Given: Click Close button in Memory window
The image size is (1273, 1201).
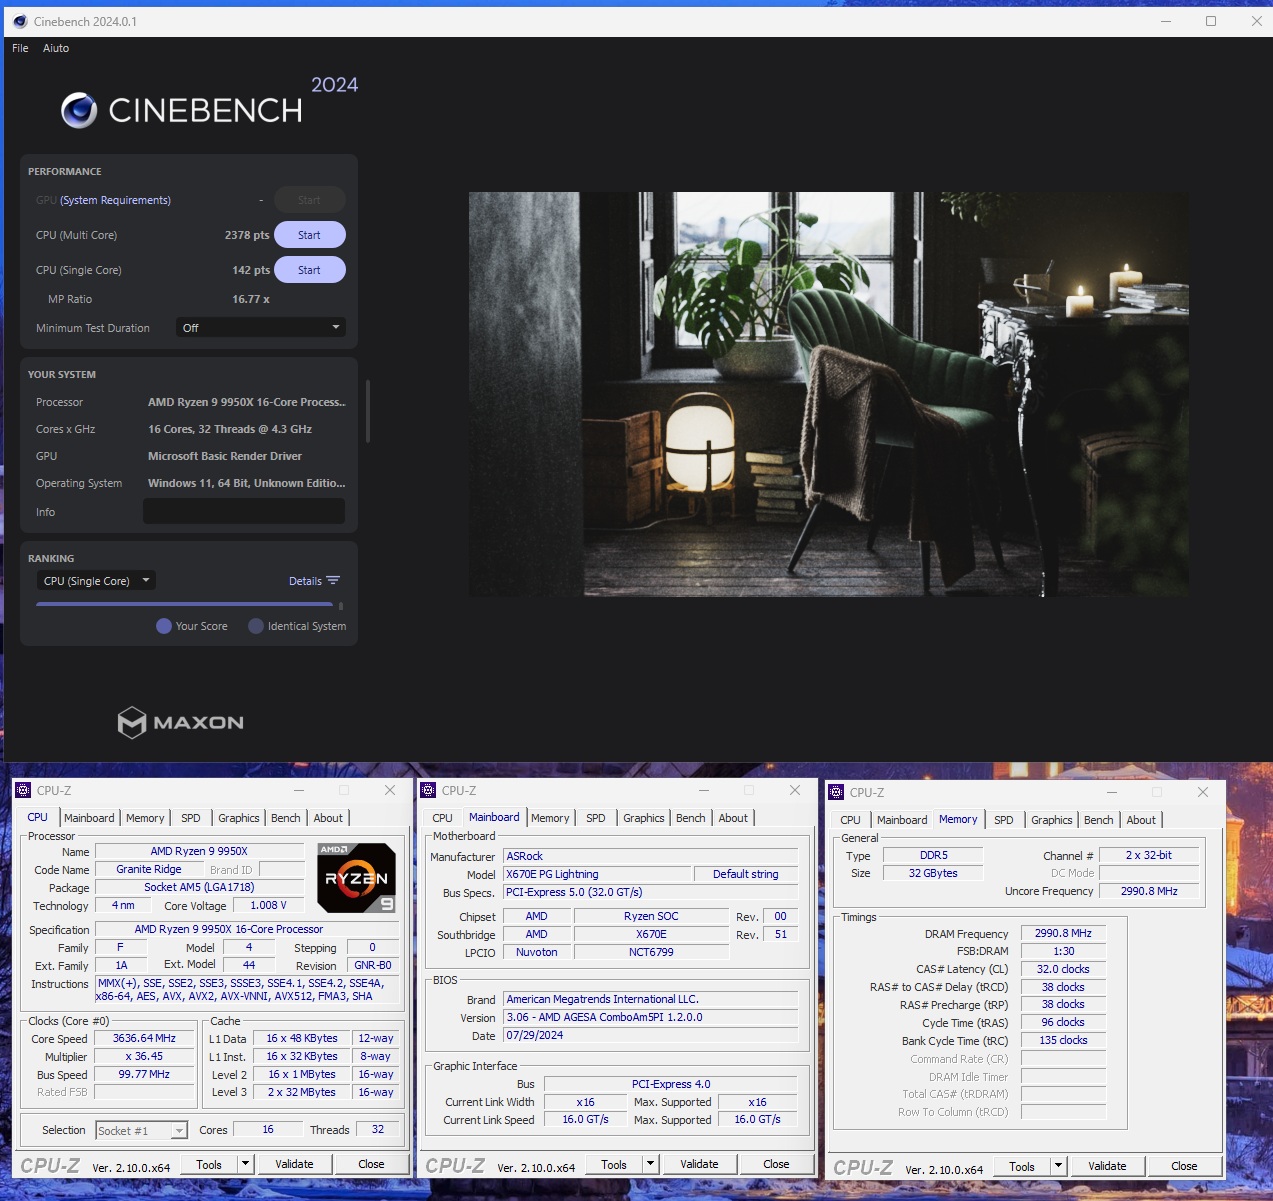Looking at the screenshot, I should pos(1185,1166).
